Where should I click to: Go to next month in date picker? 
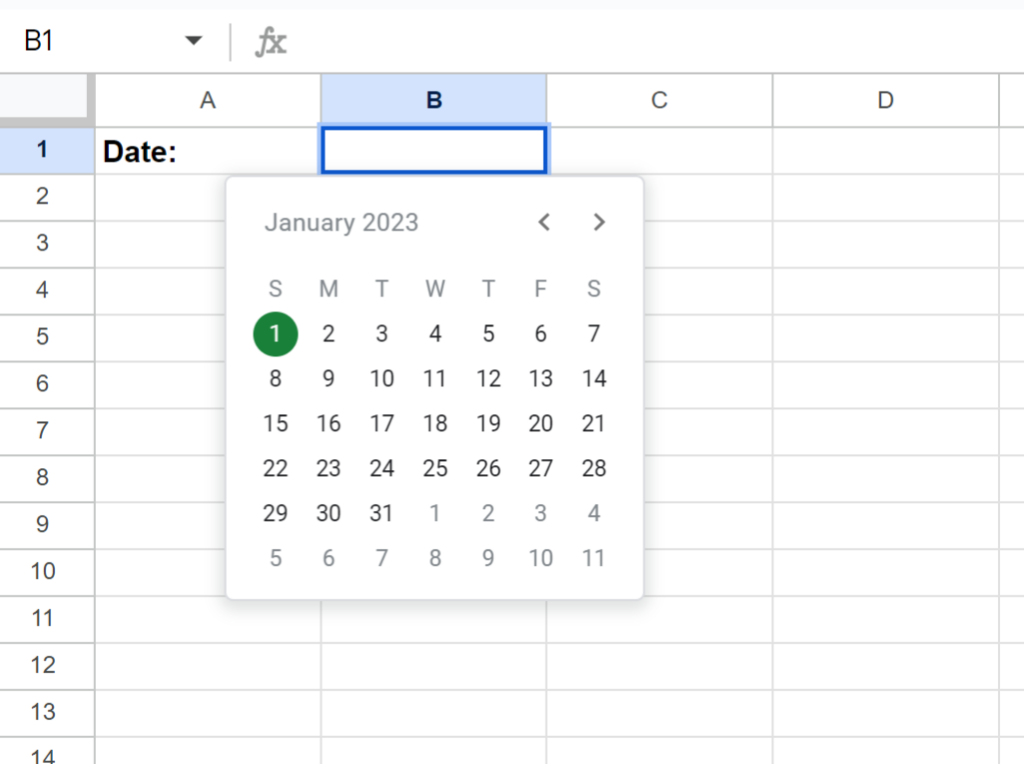pos(598,222)
